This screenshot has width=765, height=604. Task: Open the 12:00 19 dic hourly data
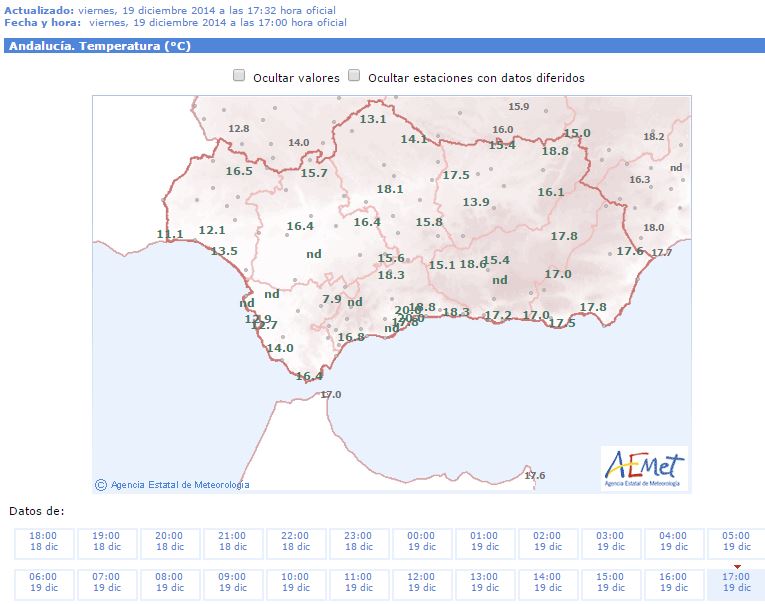[421, 583]
